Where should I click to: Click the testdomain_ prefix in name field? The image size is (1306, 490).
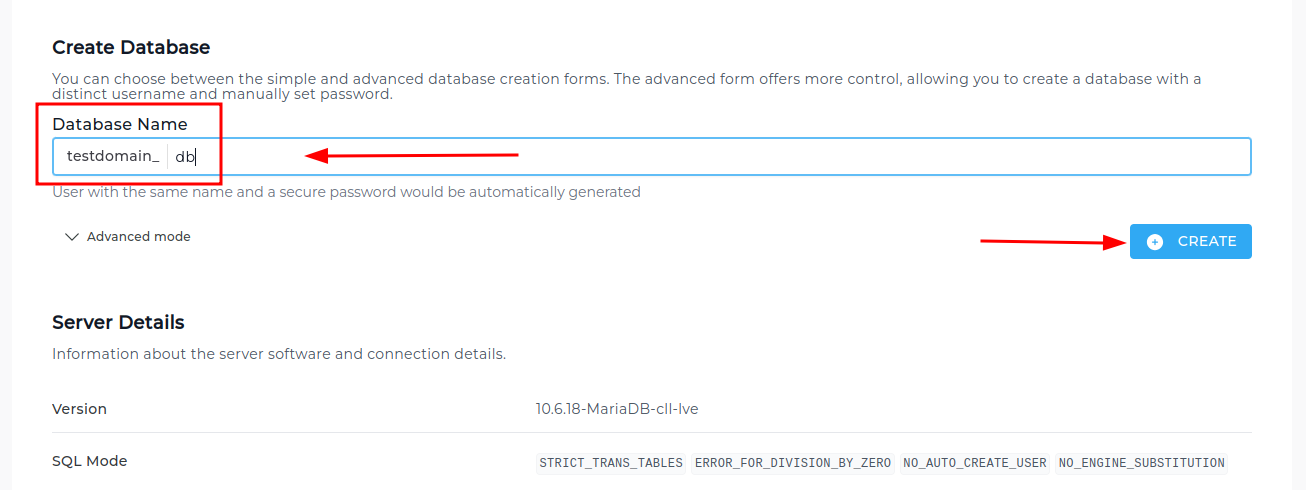pos(113,156)
